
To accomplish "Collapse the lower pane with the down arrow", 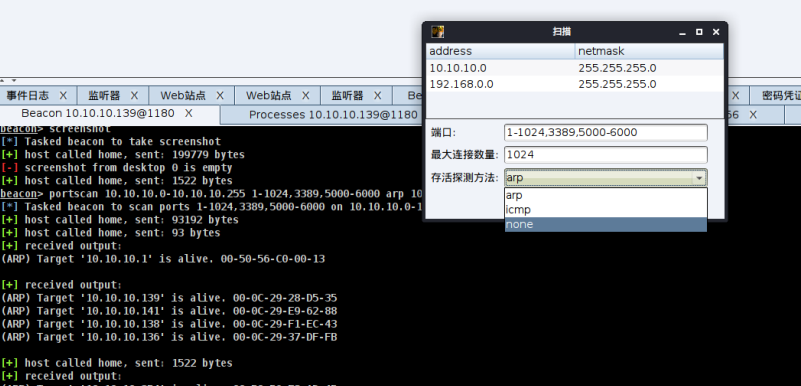I will 14,80.
